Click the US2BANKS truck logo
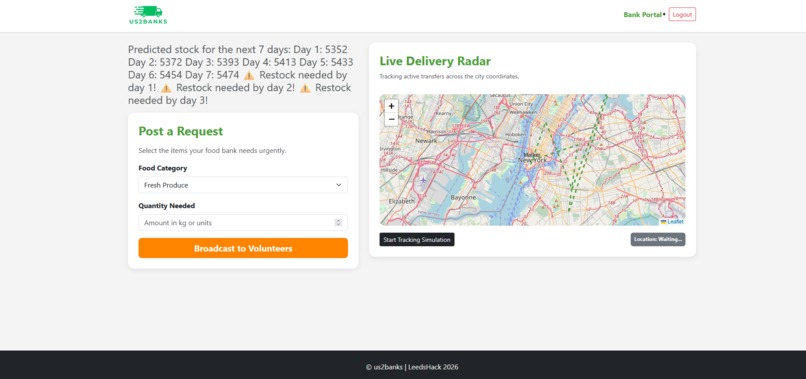806x379 pixels. pos(148,15)
